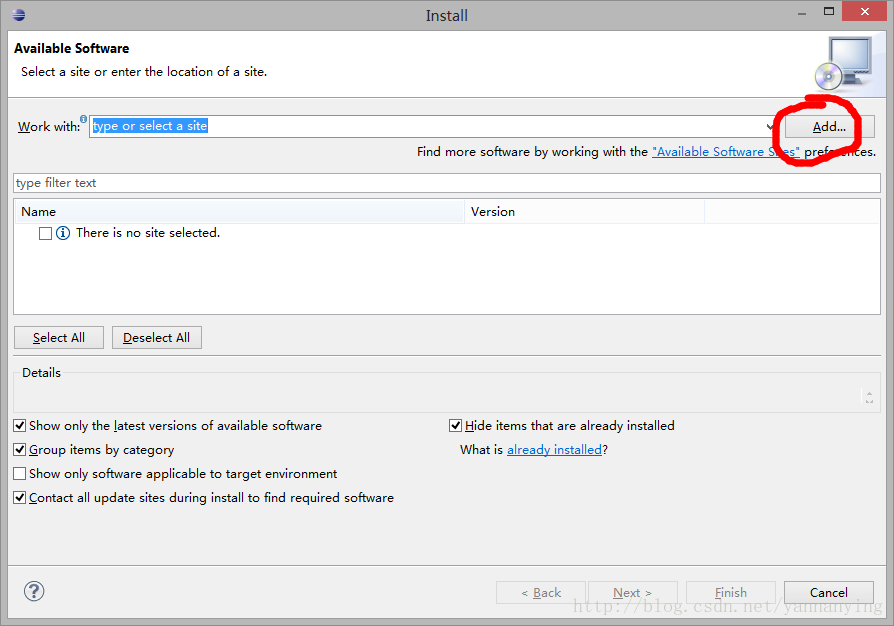Click the info icon beside 'no site selected'
894x626 pixels.
coord(63,233)
